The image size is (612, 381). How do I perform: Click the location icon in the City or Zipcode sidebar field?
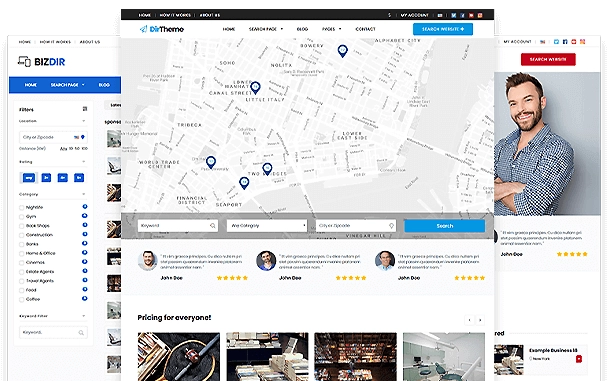(x=82, y=137)
